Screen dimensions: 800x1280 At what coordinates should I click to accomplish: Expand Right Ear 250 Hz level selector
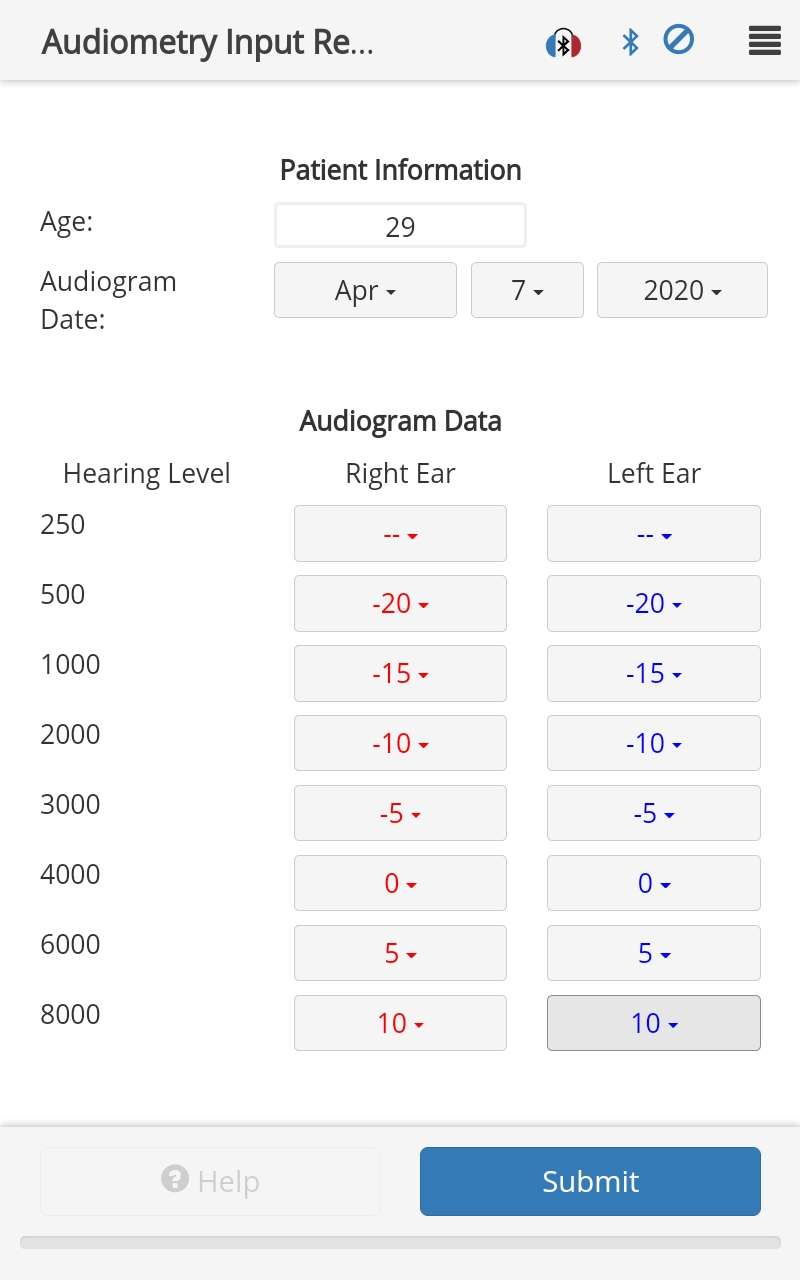[x=400, y=534]
